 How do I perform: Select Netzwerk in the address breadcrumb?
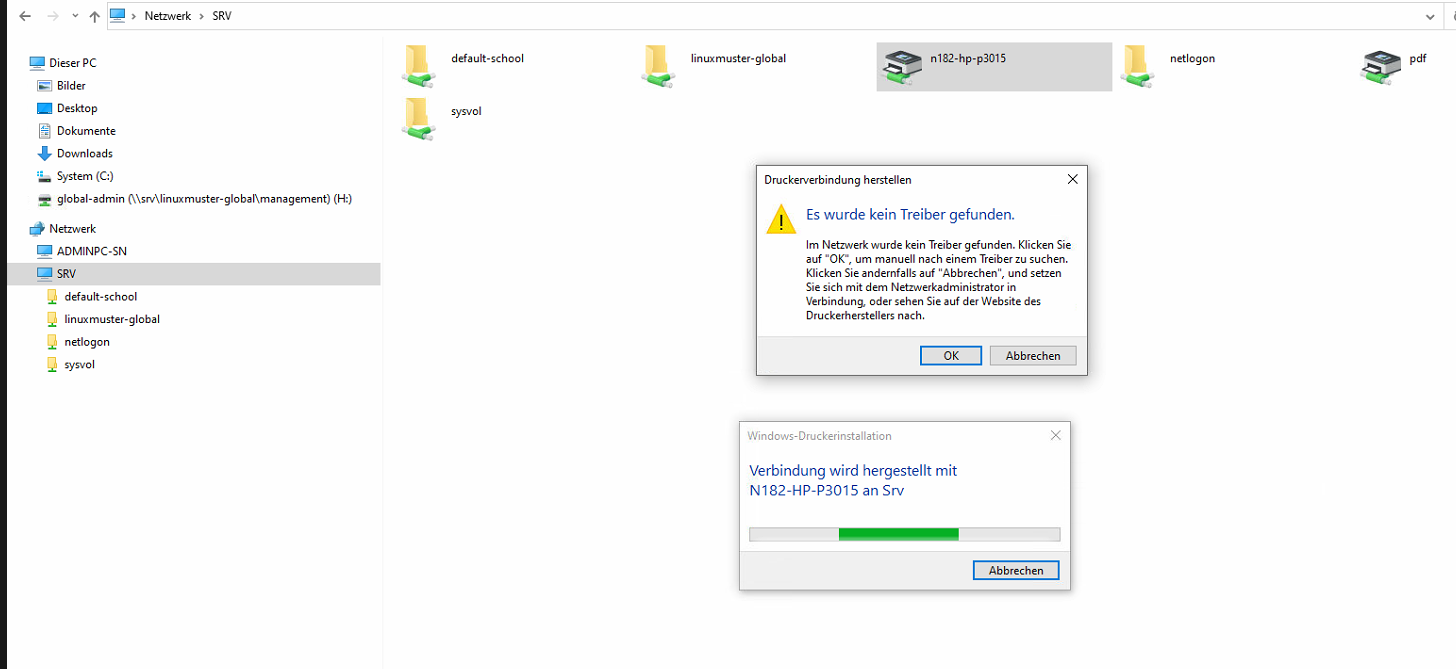pos(168,16)
